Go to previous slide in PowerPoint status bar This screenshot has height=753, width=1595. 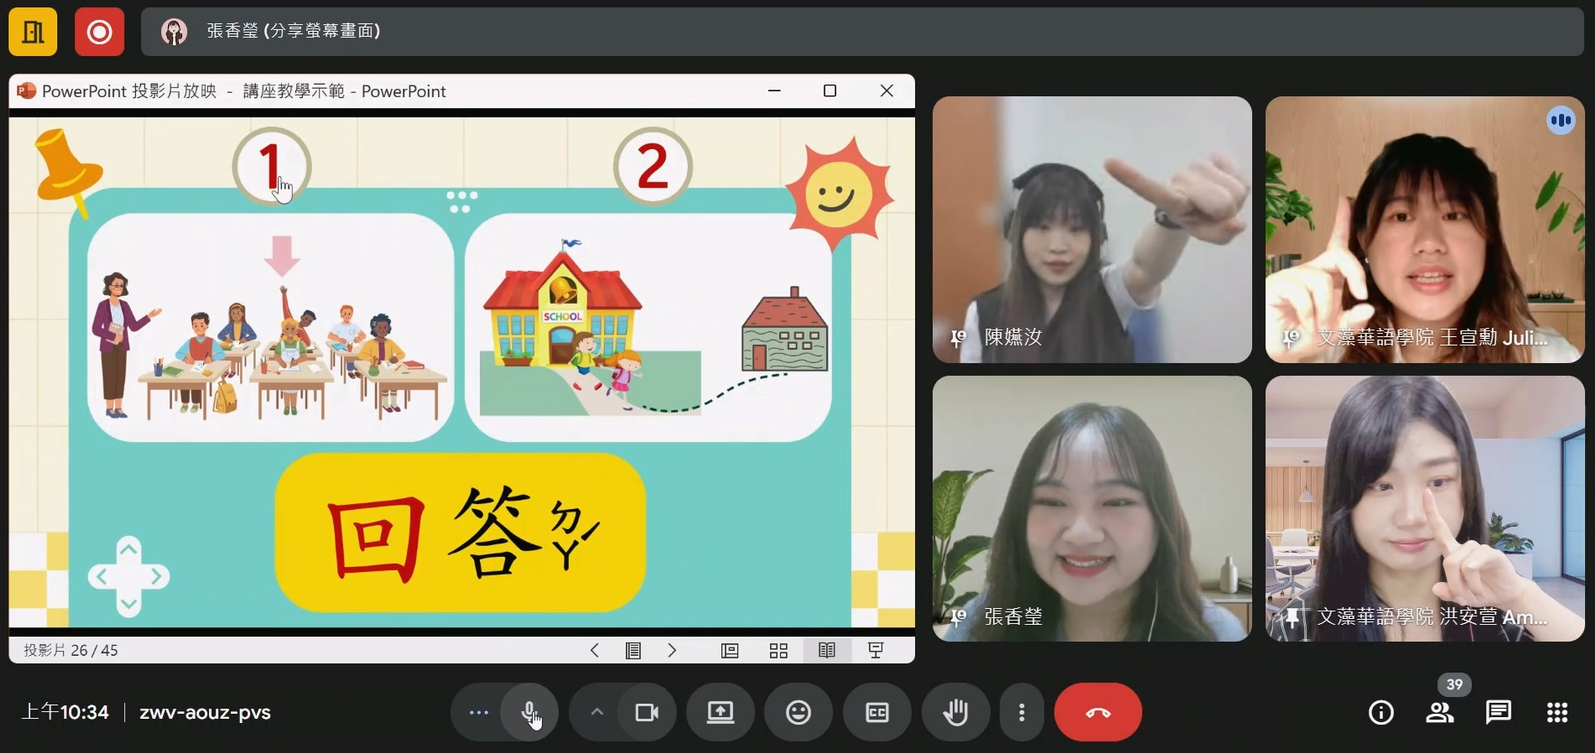594,650
